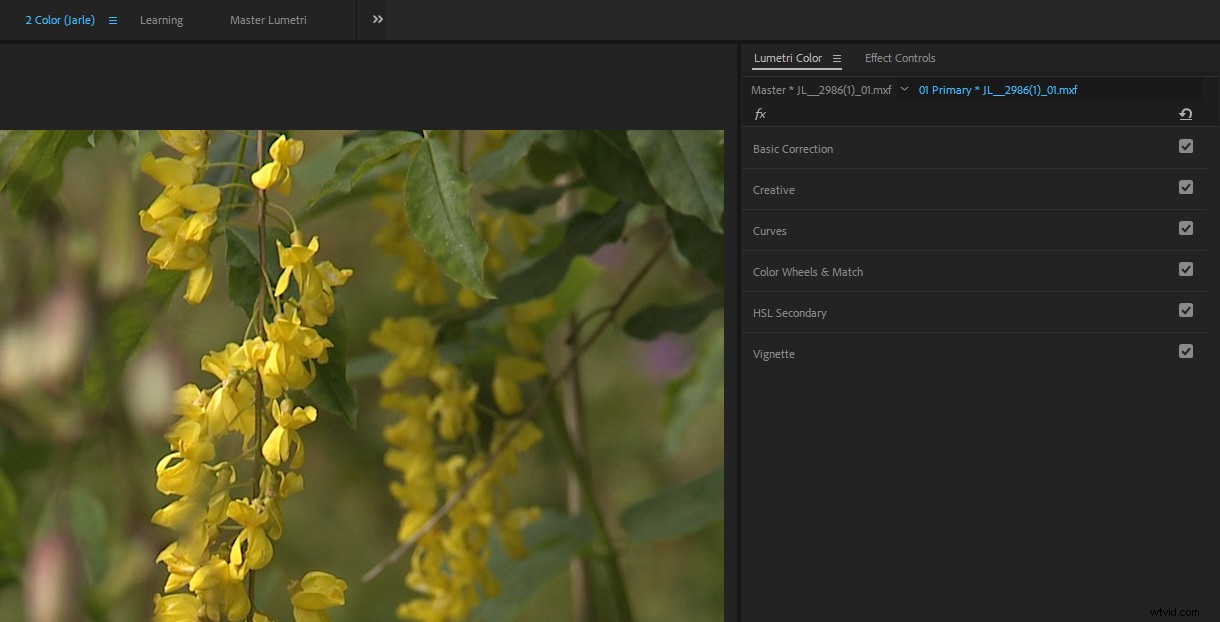Open the clip selection dropdown chevron
The height and width of the screenshot is (622, 1220).
[x=904, y=89]
